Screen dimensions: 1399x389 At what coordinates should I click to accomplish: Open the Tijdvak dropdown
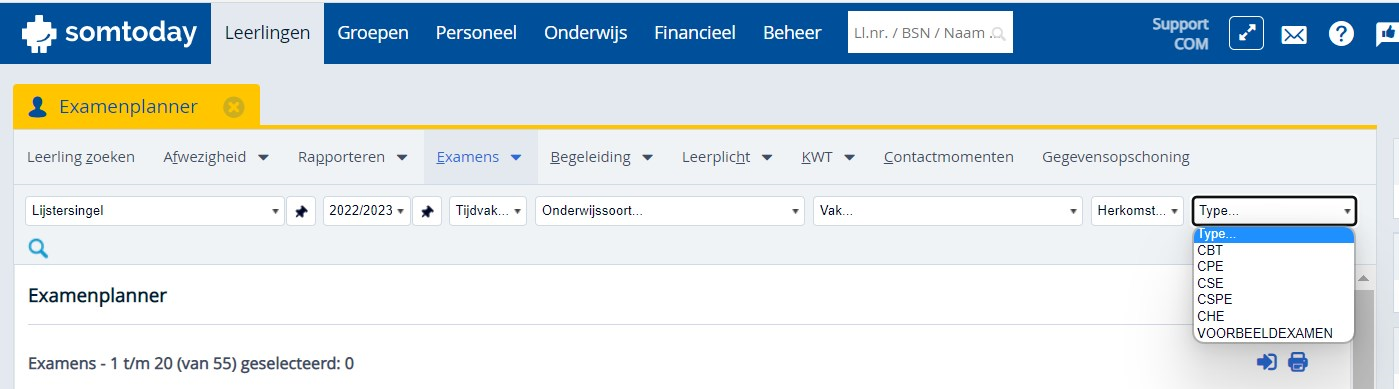coord(488,211)
